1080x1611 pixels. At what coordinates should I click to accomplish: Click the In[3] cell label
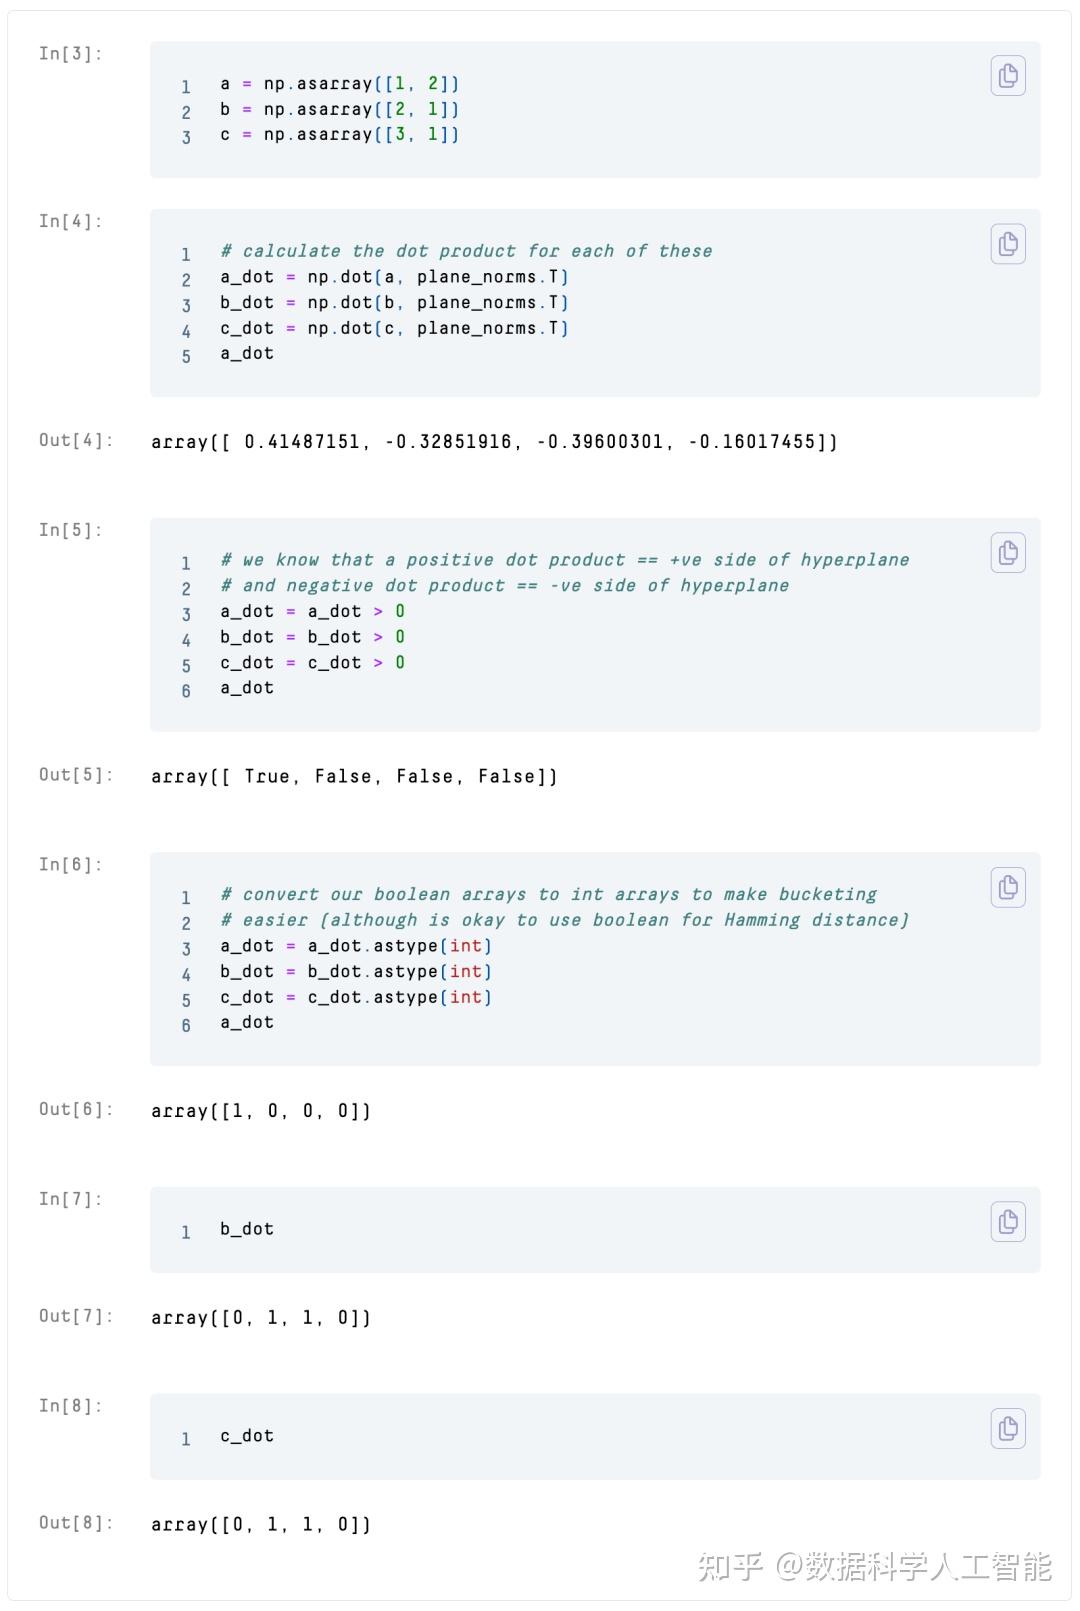coord(71,54)
